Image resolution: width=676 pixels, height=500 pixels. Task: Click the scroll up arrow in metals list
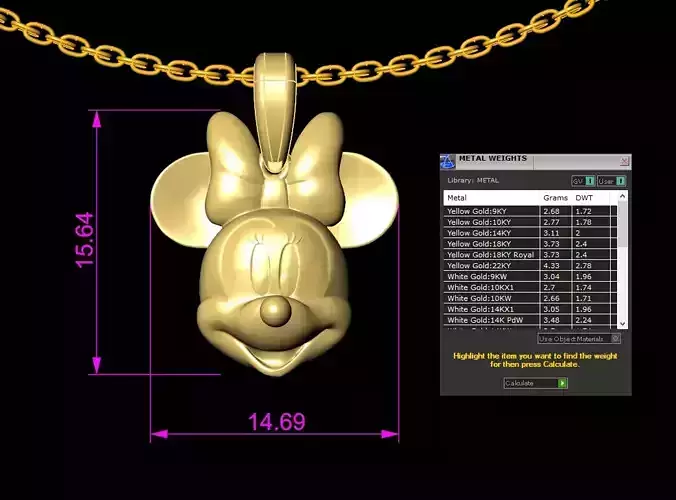pyautogui.click(x=622, y=196)
